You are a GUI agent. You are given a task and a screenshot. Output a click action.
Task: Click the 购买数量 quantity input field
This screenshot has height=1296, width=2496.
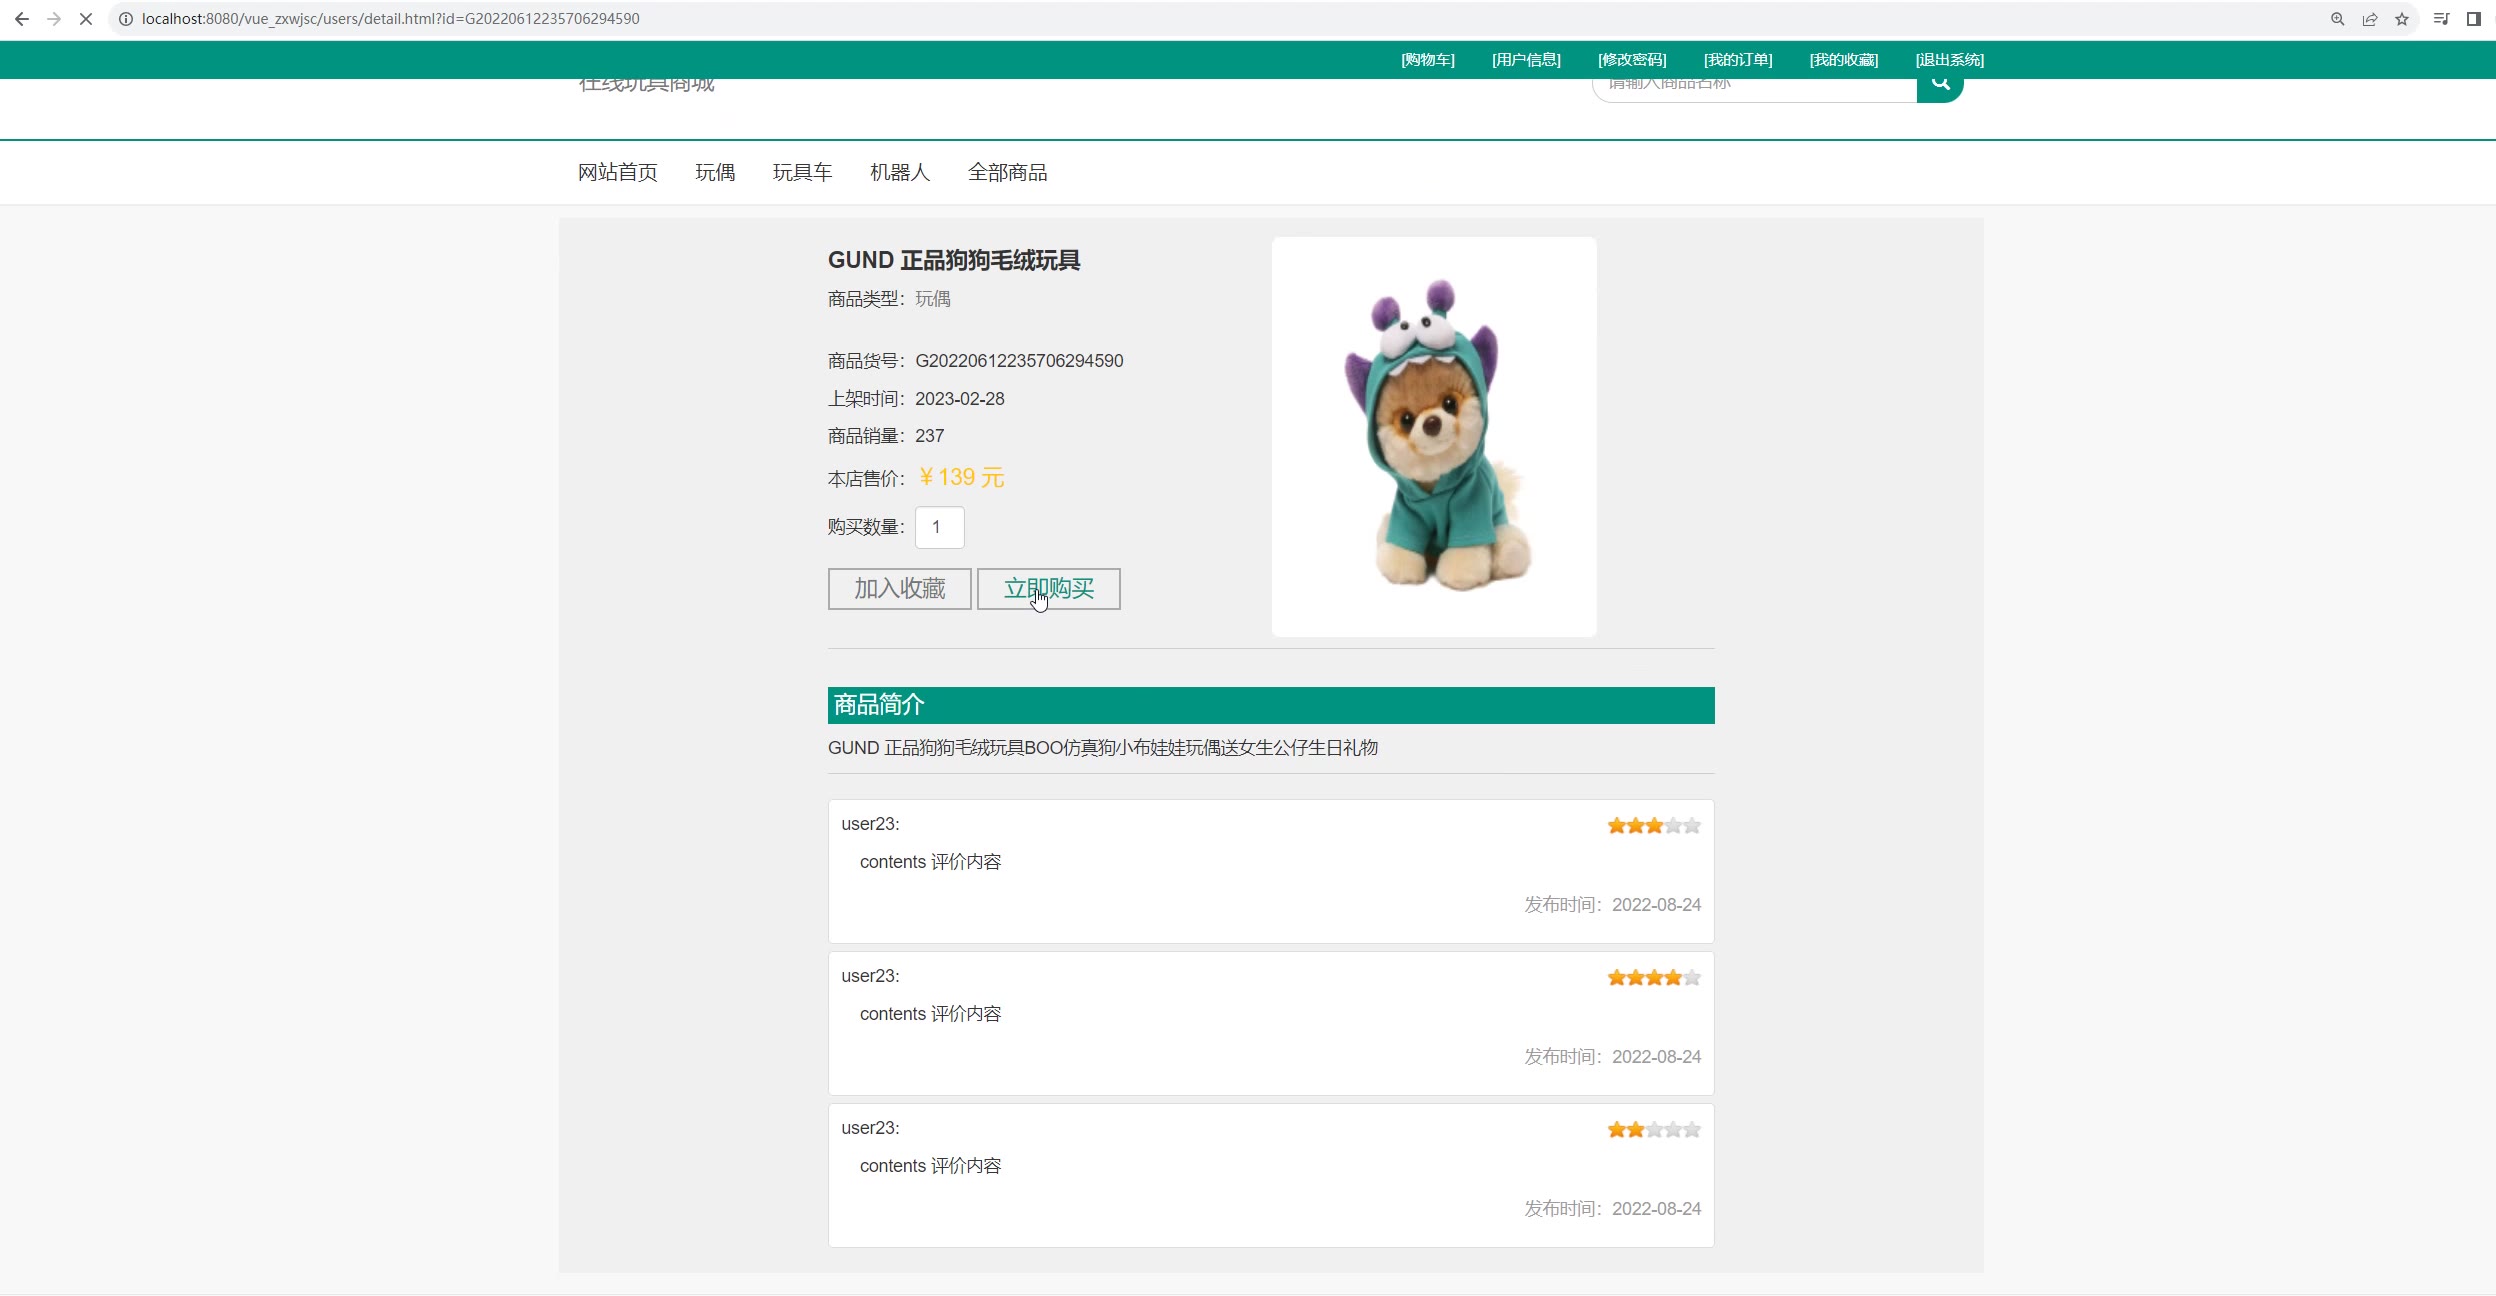pyautogui.click(x=939, y=527)
